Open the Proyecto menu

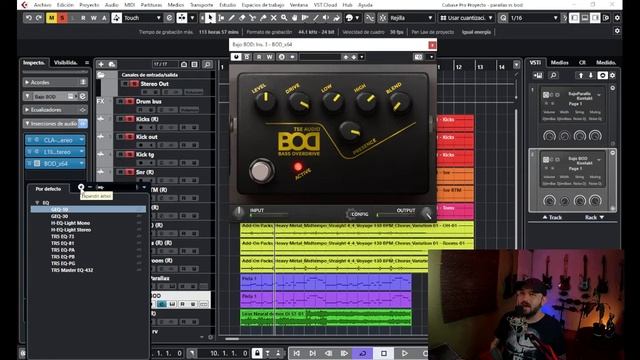pos(89,5)
